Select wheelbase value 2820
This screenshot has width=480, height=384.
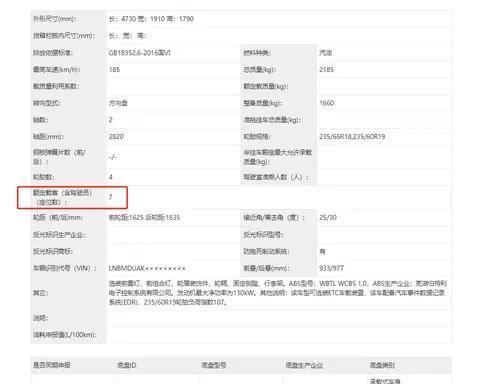(x=116, y=136)
